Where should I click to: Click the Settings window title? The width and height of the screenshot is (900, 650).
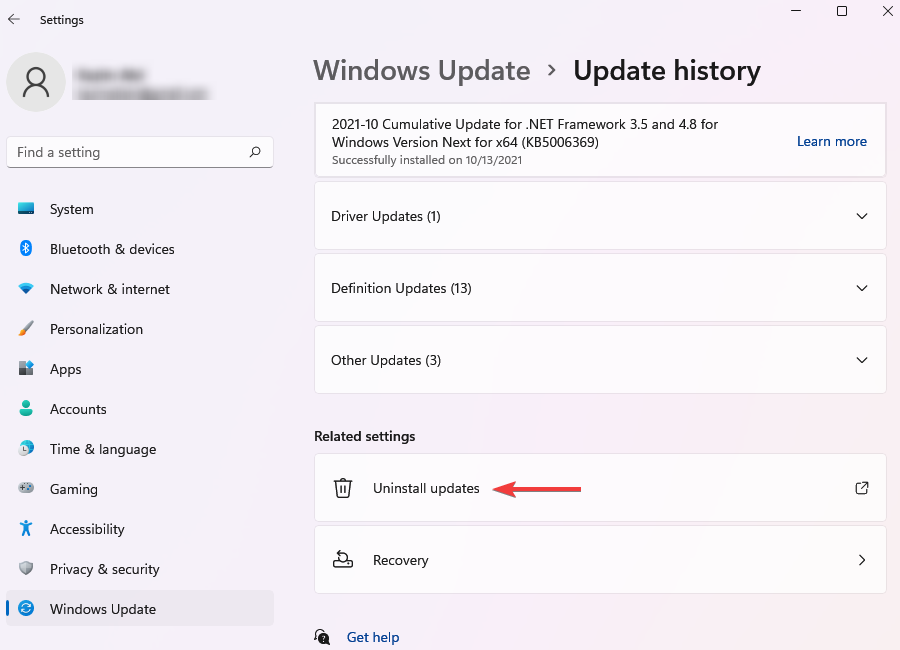(x=61, y=20)
